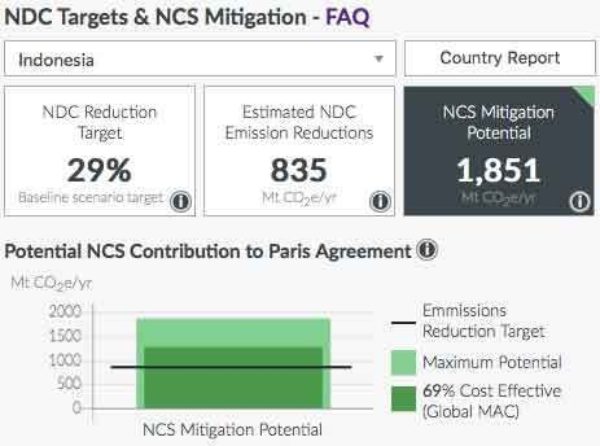Click the dark green Cost Effective bar

(232, 385)
